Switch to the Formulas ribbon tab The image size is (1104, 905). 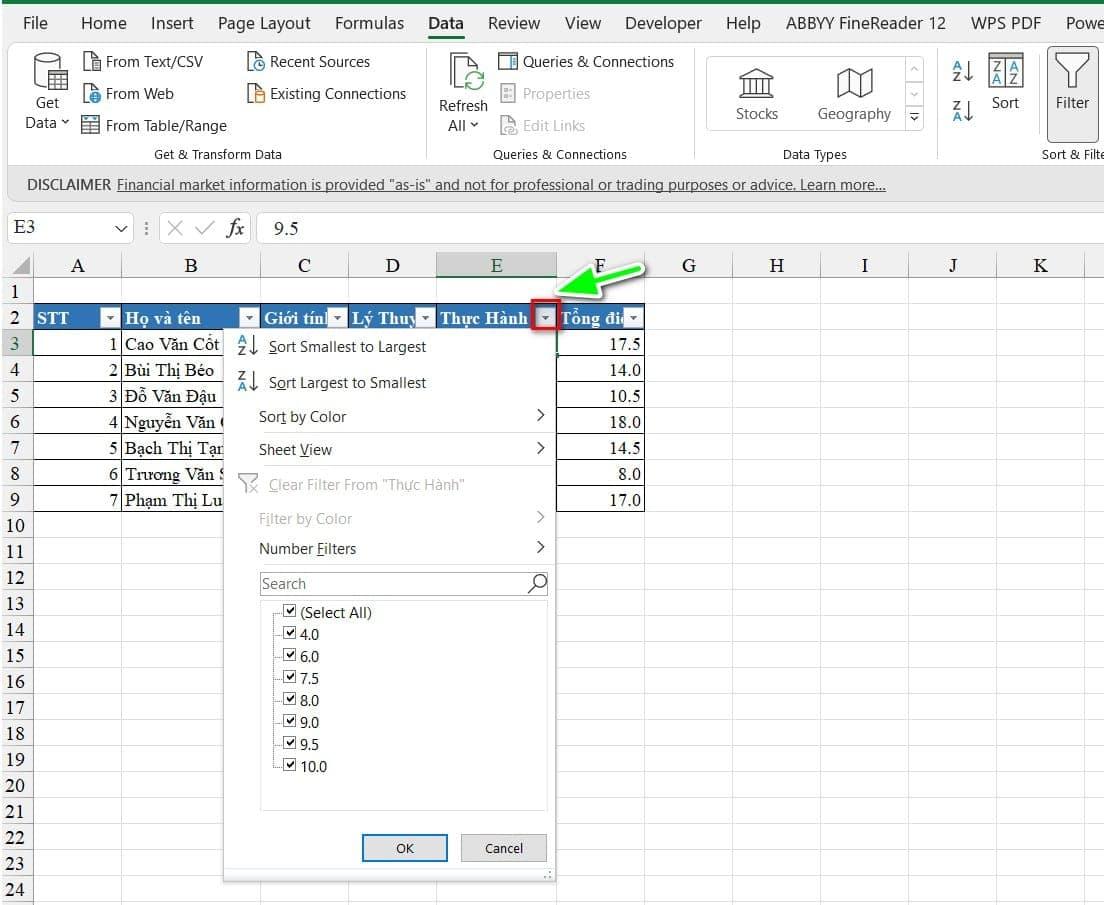369,23
